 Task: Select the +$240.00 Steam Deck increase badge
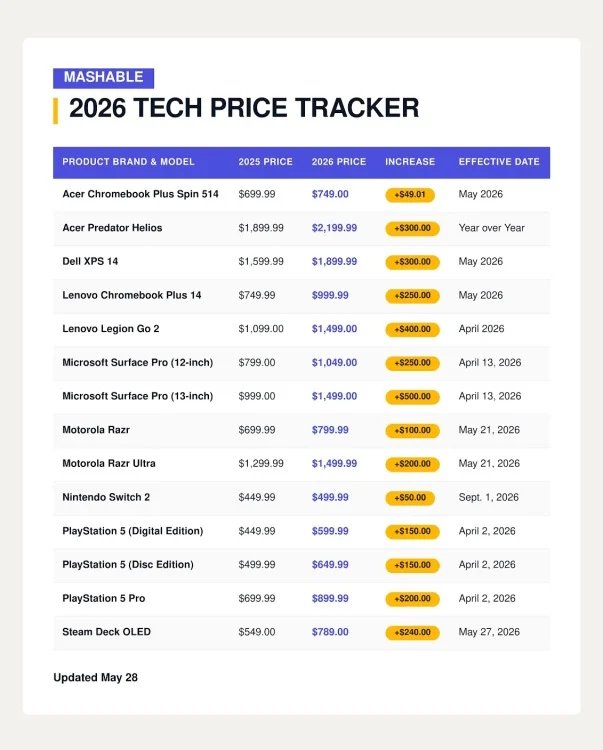click(x=412, y=632)
